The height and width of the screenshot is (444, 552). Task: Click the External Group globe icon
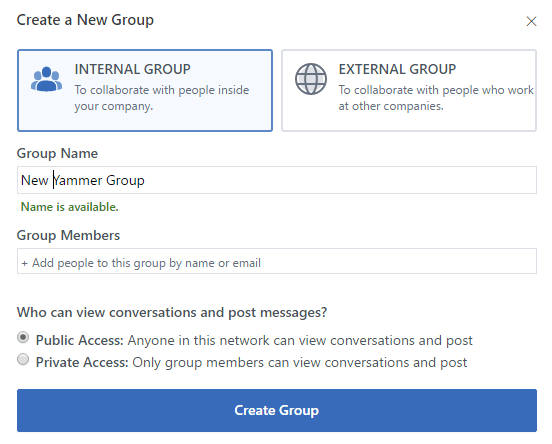tap(310, 79)
